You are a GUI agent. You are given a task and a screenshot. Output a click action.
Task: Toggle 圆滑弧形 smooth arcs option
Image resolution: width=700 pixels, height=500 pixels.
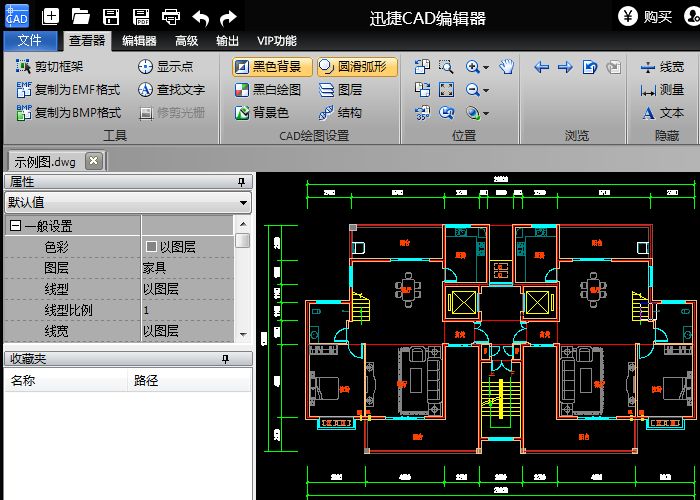(x=357, y=67)
